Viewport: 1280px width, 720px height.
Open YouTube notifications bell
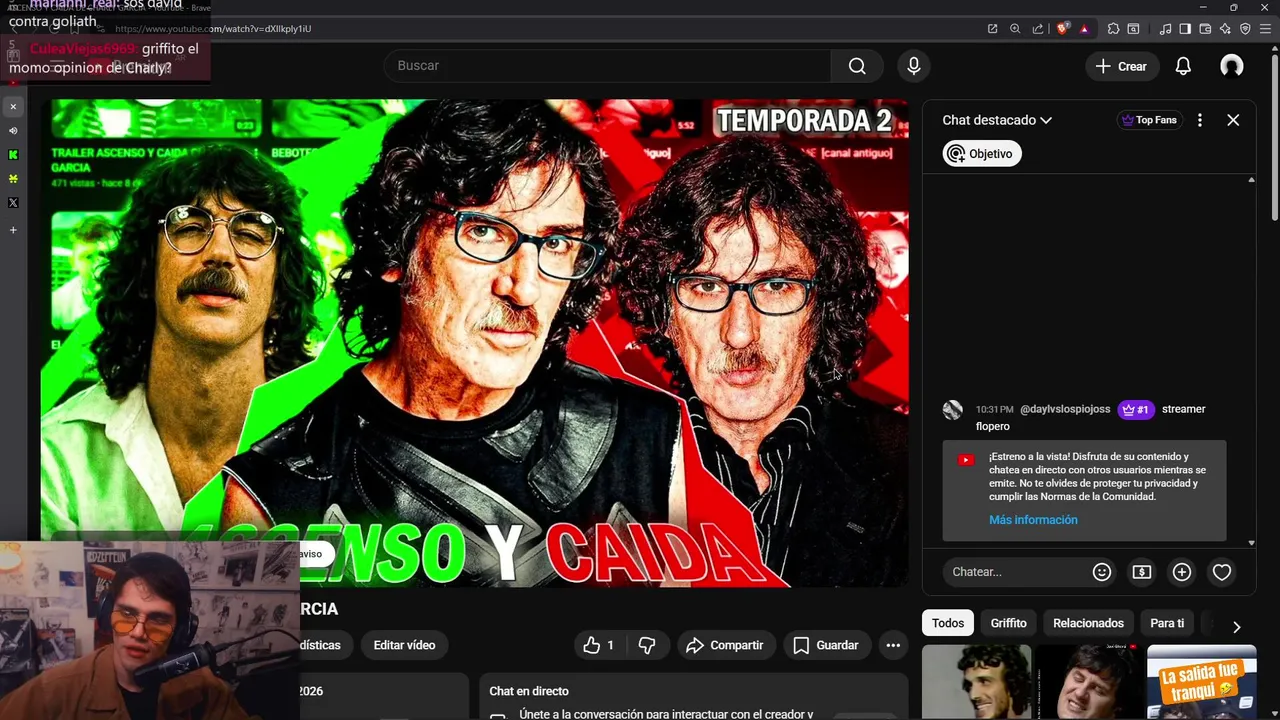tap(1183, 66)
